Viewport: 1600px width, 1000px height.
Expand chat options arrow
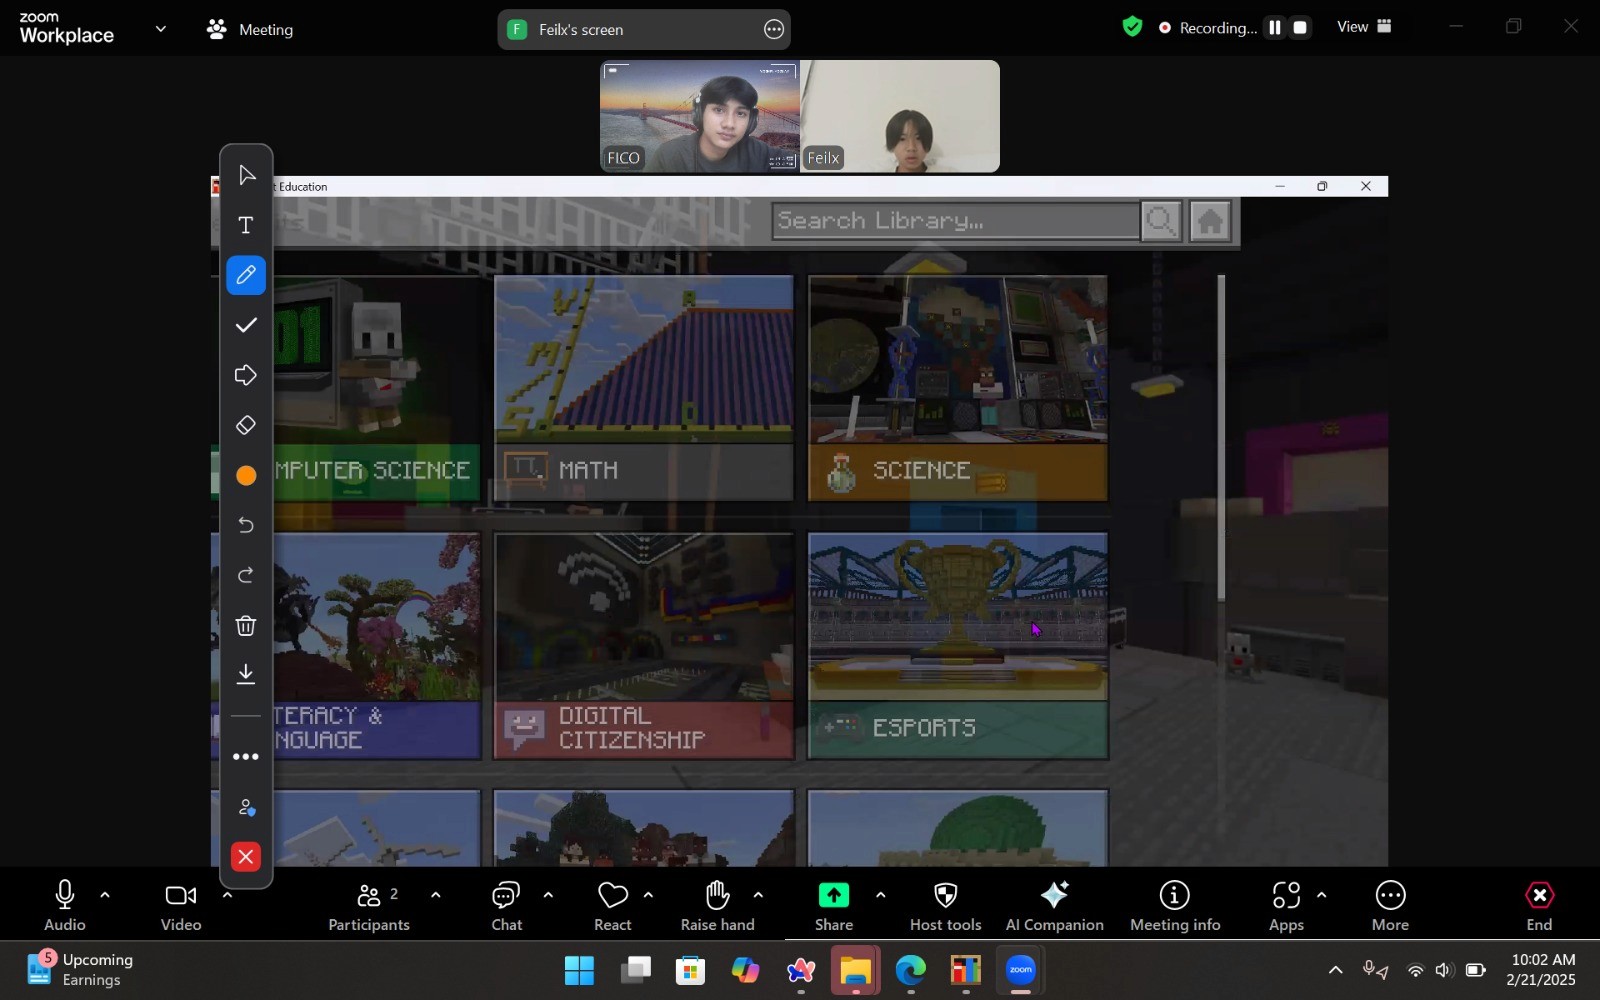coord(548,896)
